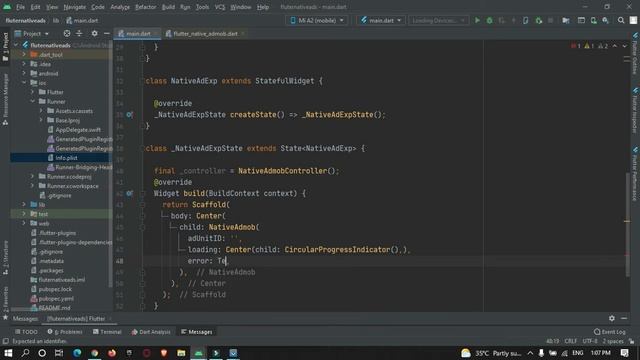Go to next highlighted error arrow

point(624,46)
